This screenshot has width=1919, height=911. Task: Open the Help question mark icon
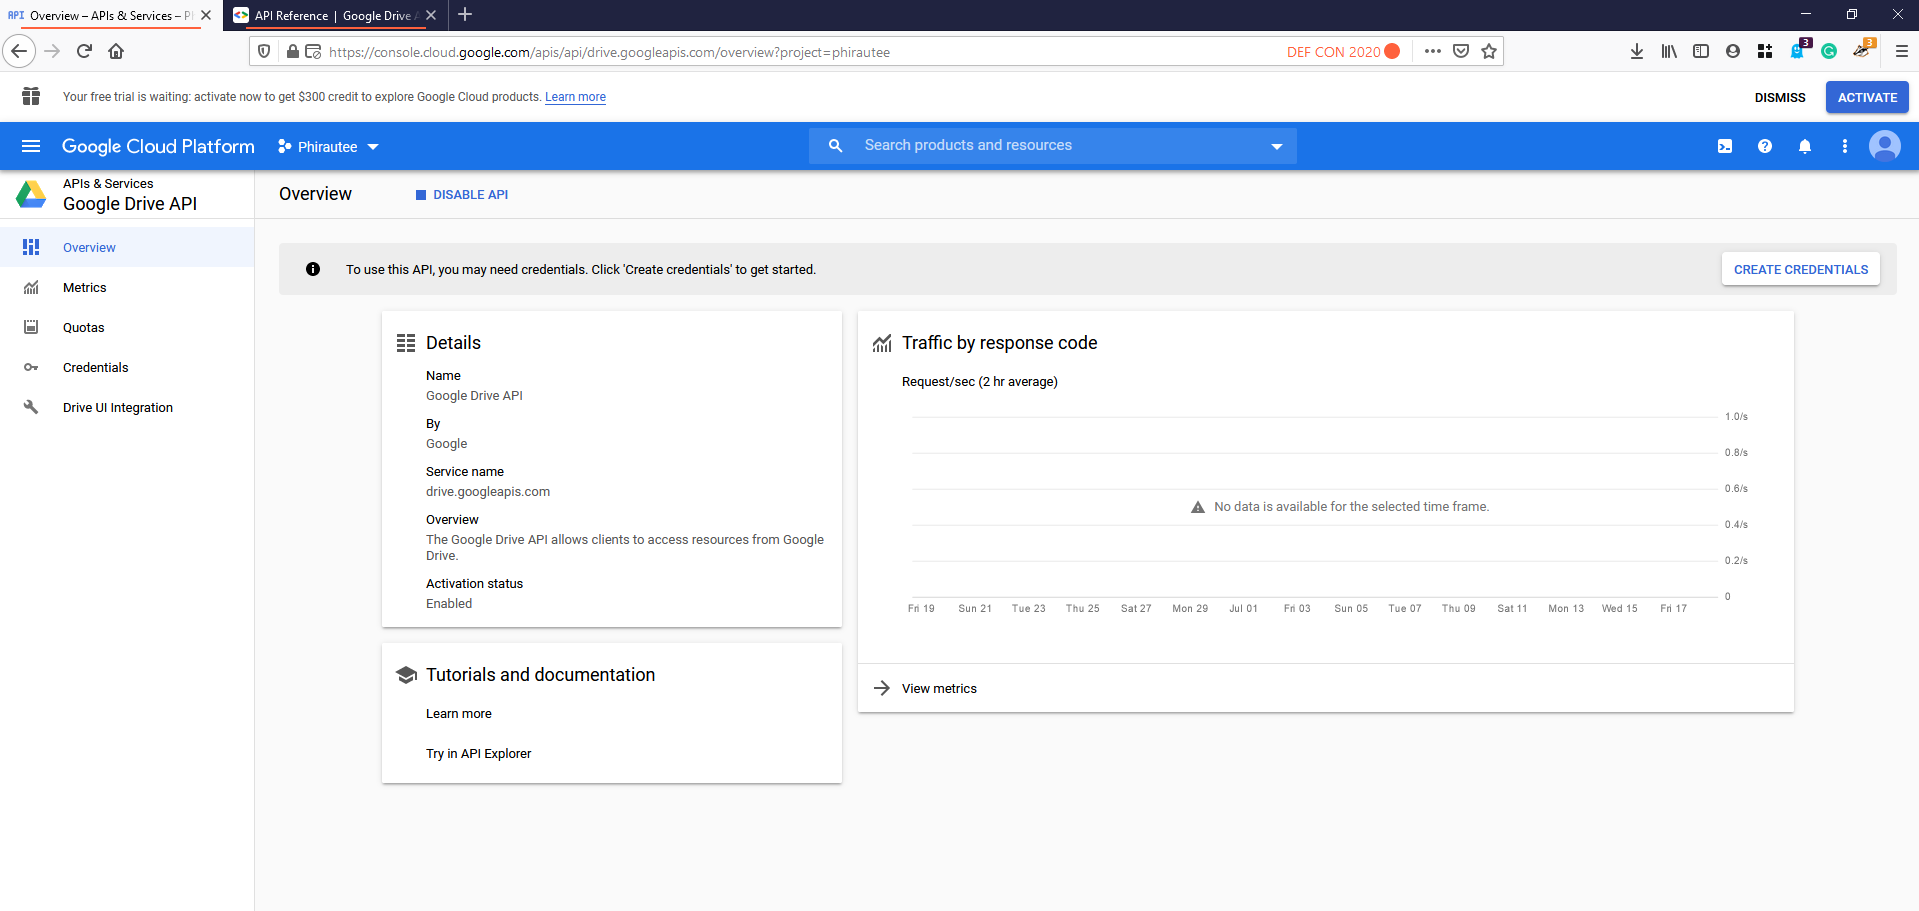click(1765, 146)
